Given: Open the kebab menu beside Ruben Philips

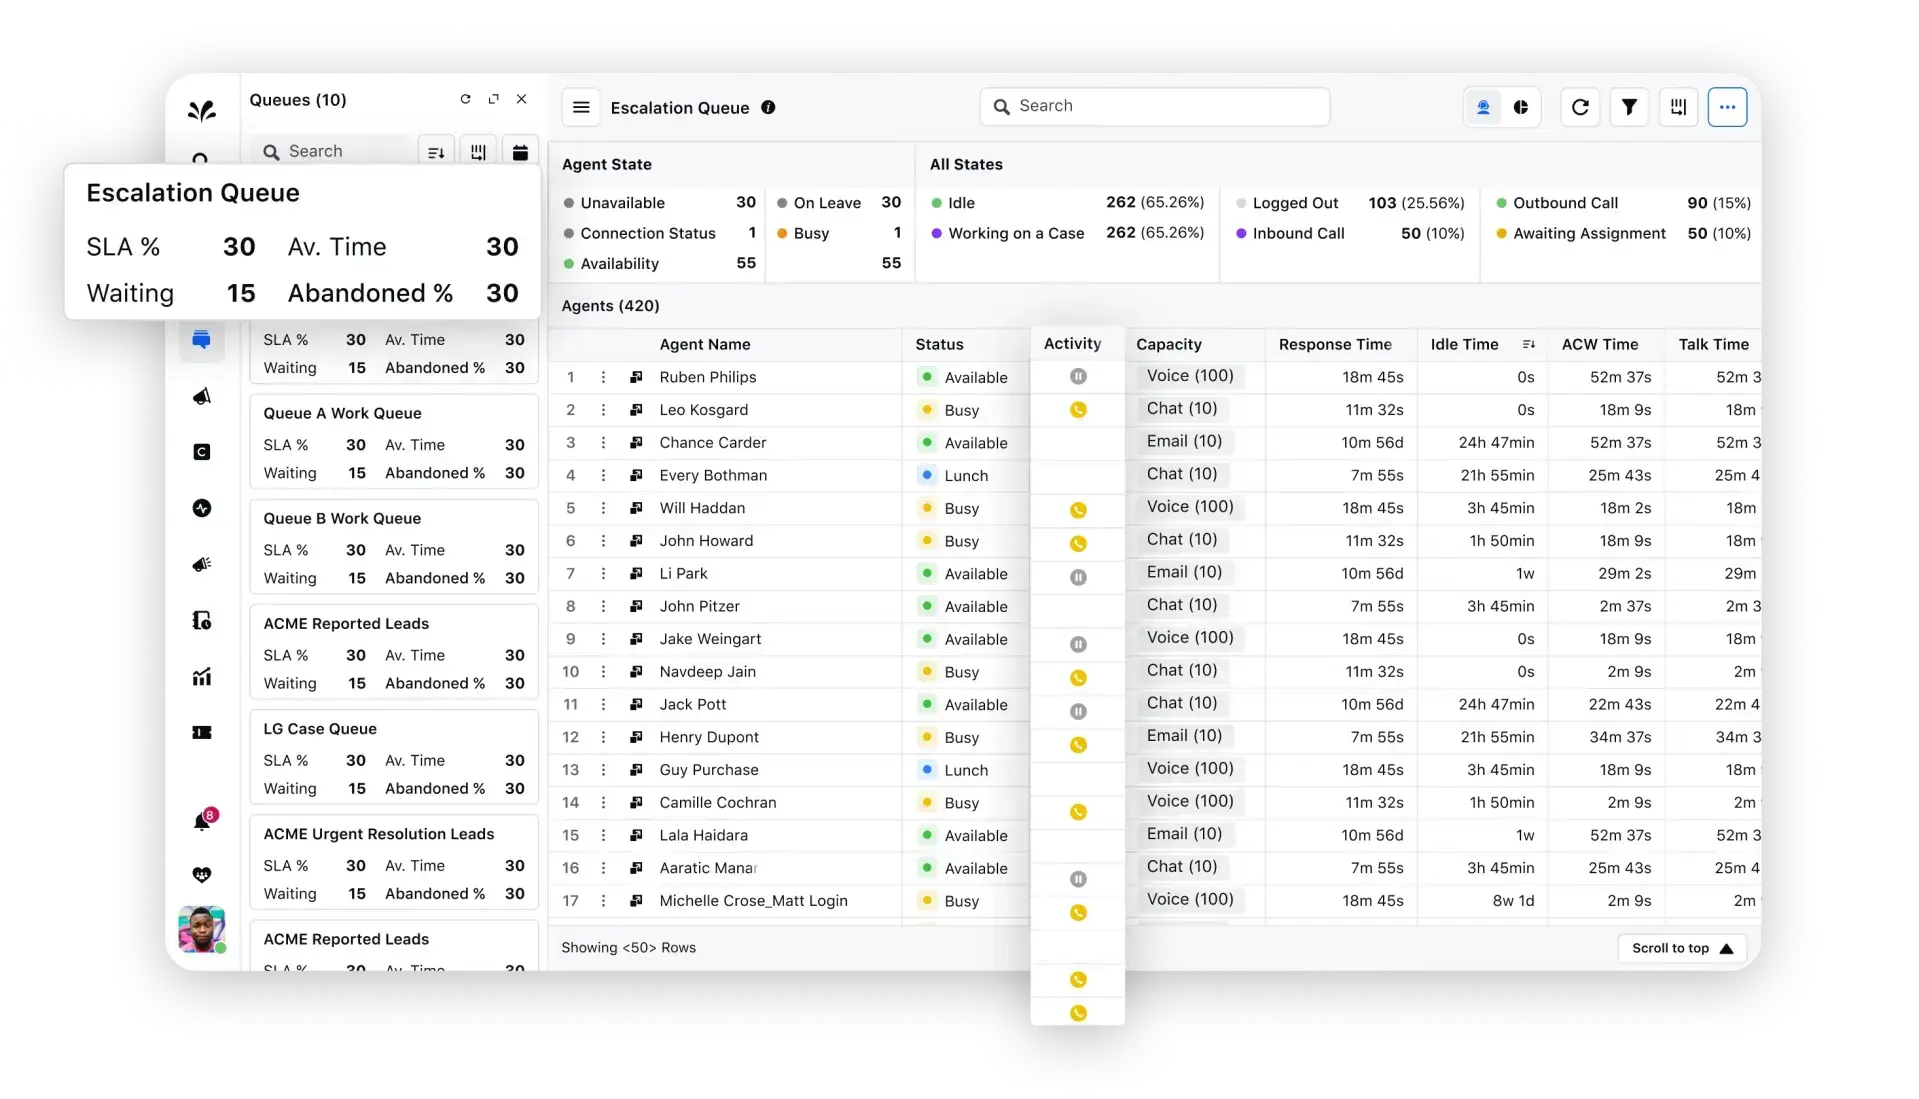Looking at the screenshot, I should coord(603,377).
